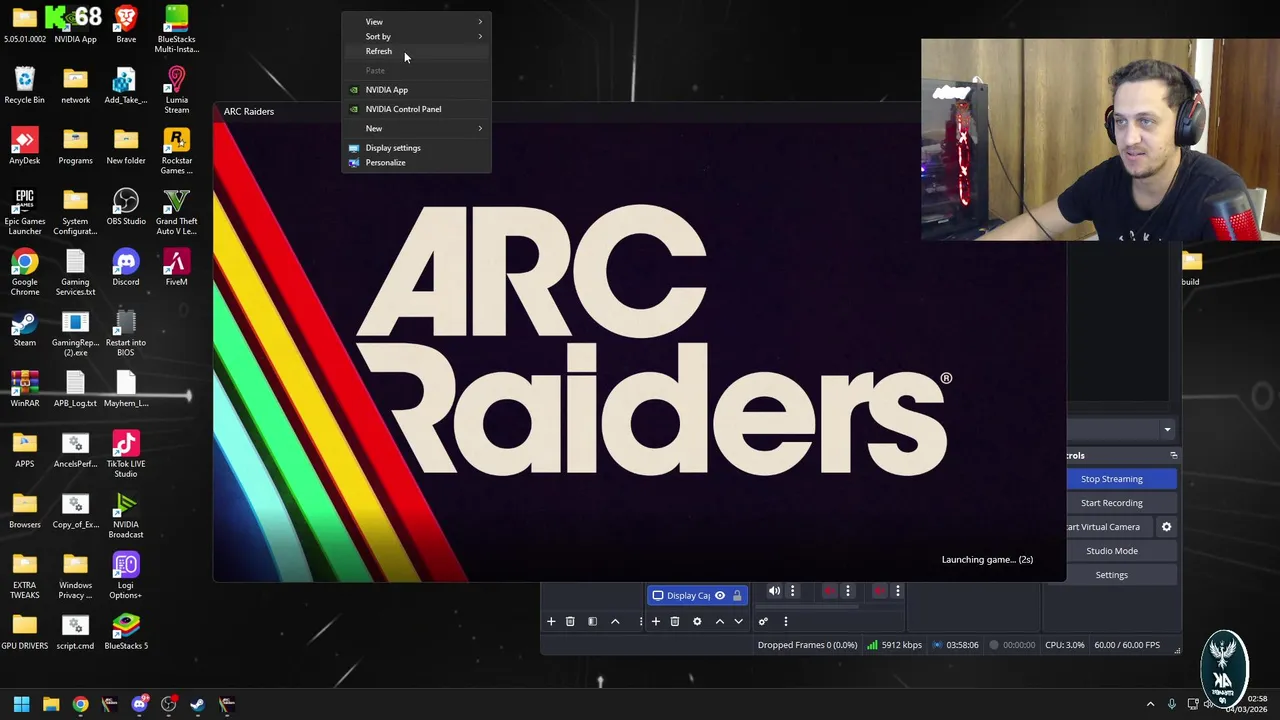This screenshot has width=1280, height=720.
Task: Choose Personalize from context menu
Action: click(416, 162)
